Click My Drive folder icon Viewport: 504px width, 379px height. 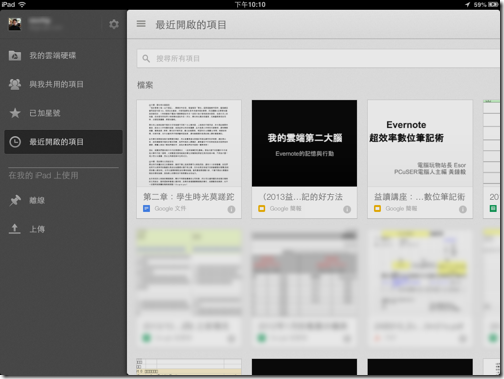[x=15, y=56]
